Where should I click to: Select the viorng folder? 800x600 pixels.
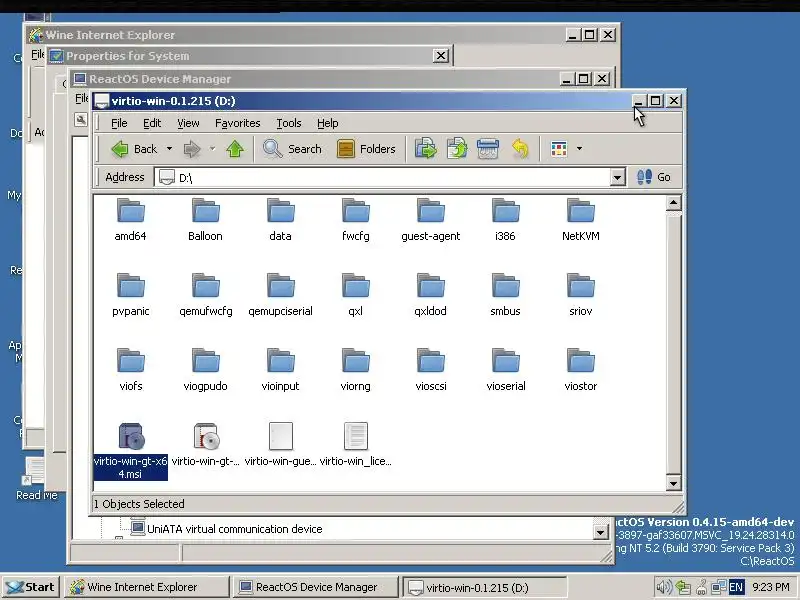point(356,369)
